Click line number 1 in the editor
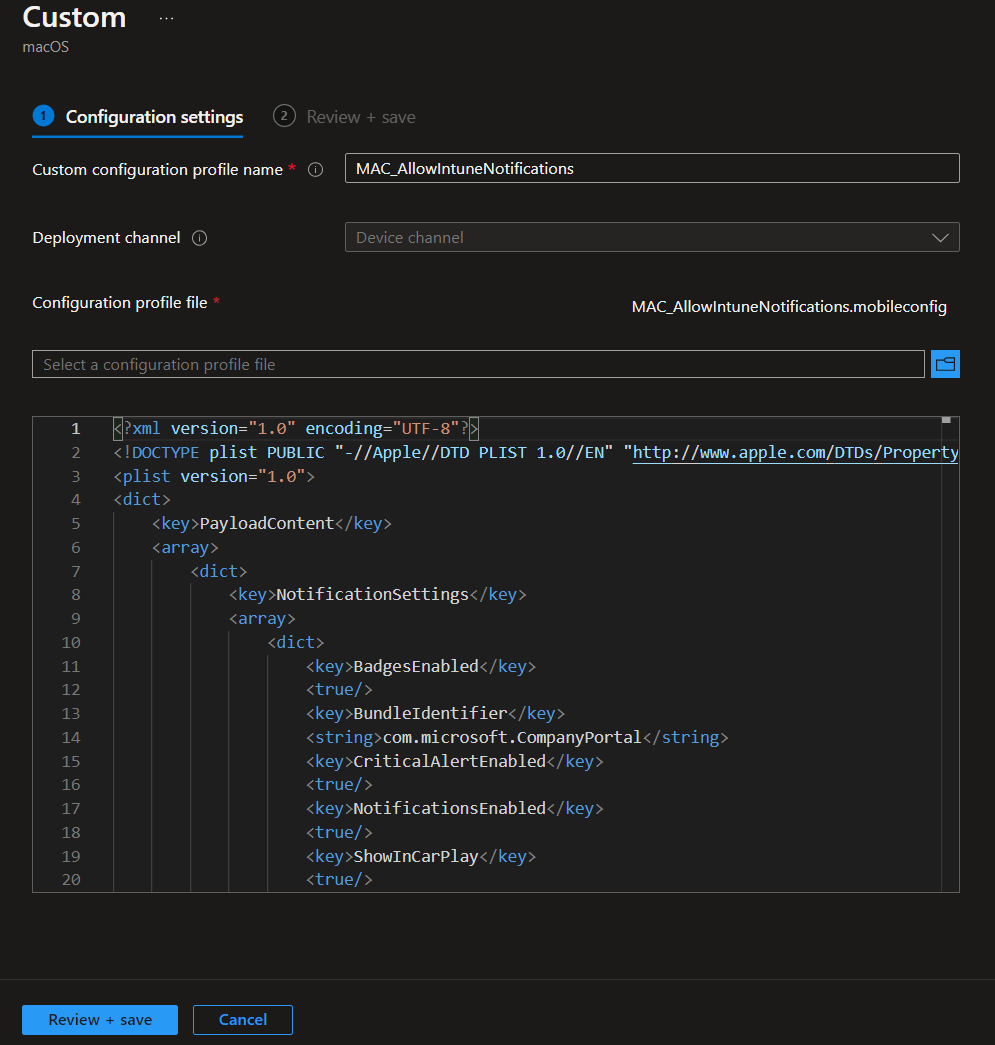 [x=76, y=429]
